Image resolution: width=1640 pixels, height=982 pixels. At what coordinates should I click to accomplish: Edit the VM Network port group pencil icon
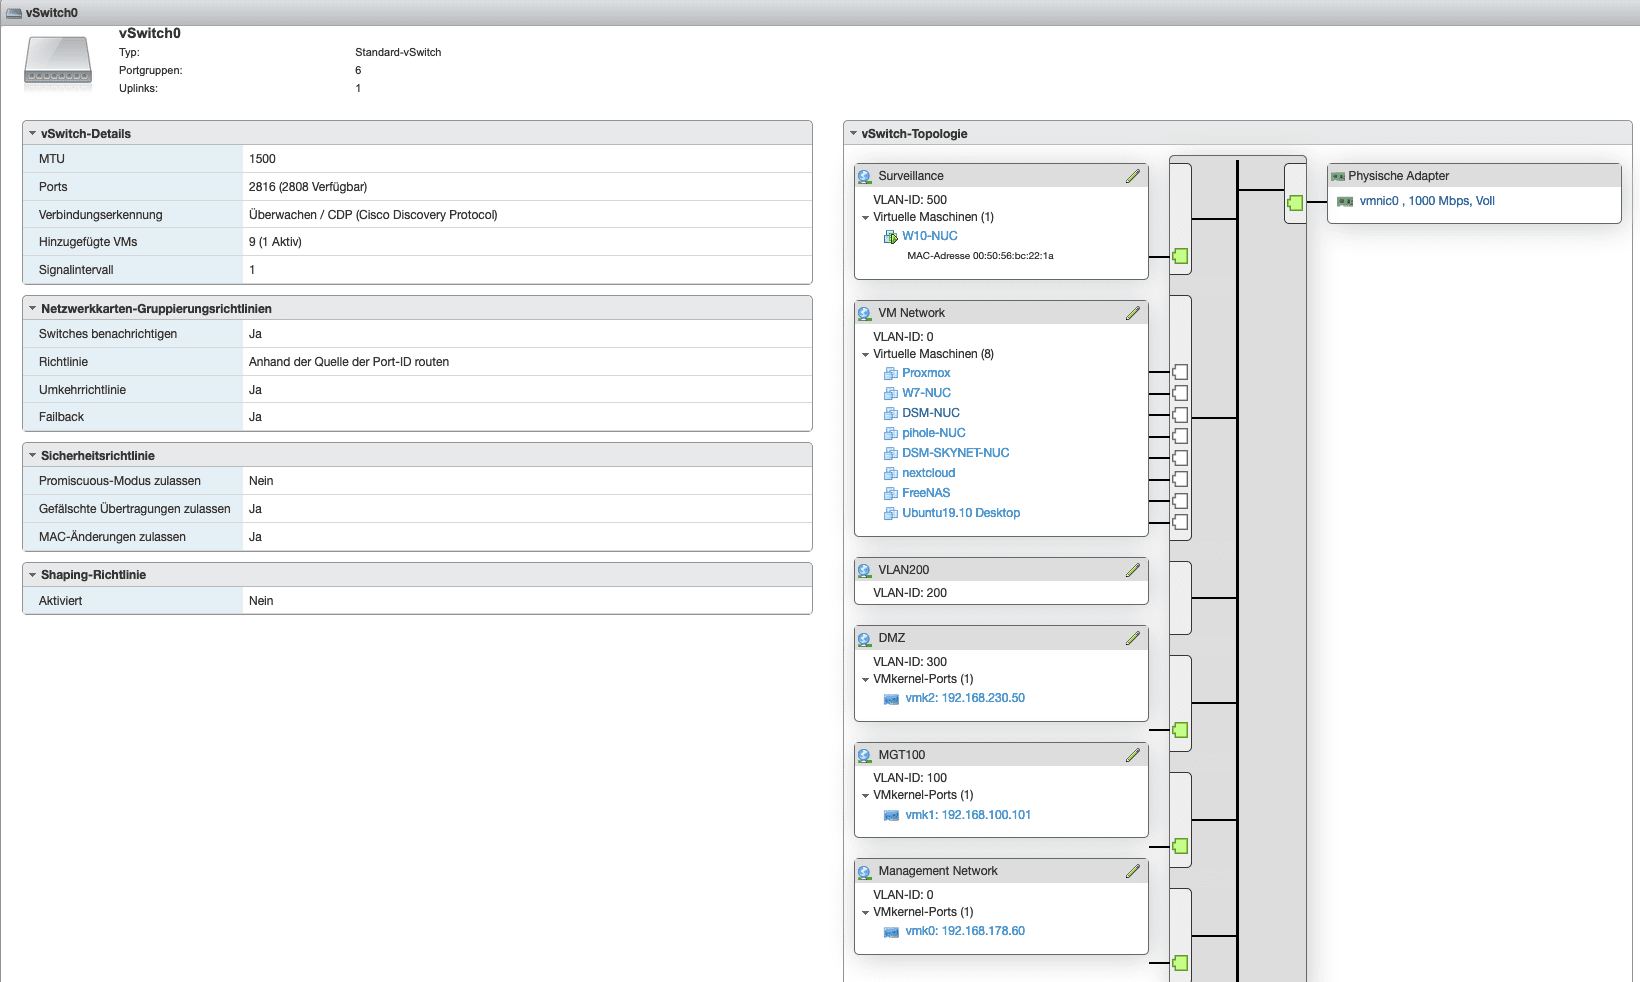click(1133, 313)
